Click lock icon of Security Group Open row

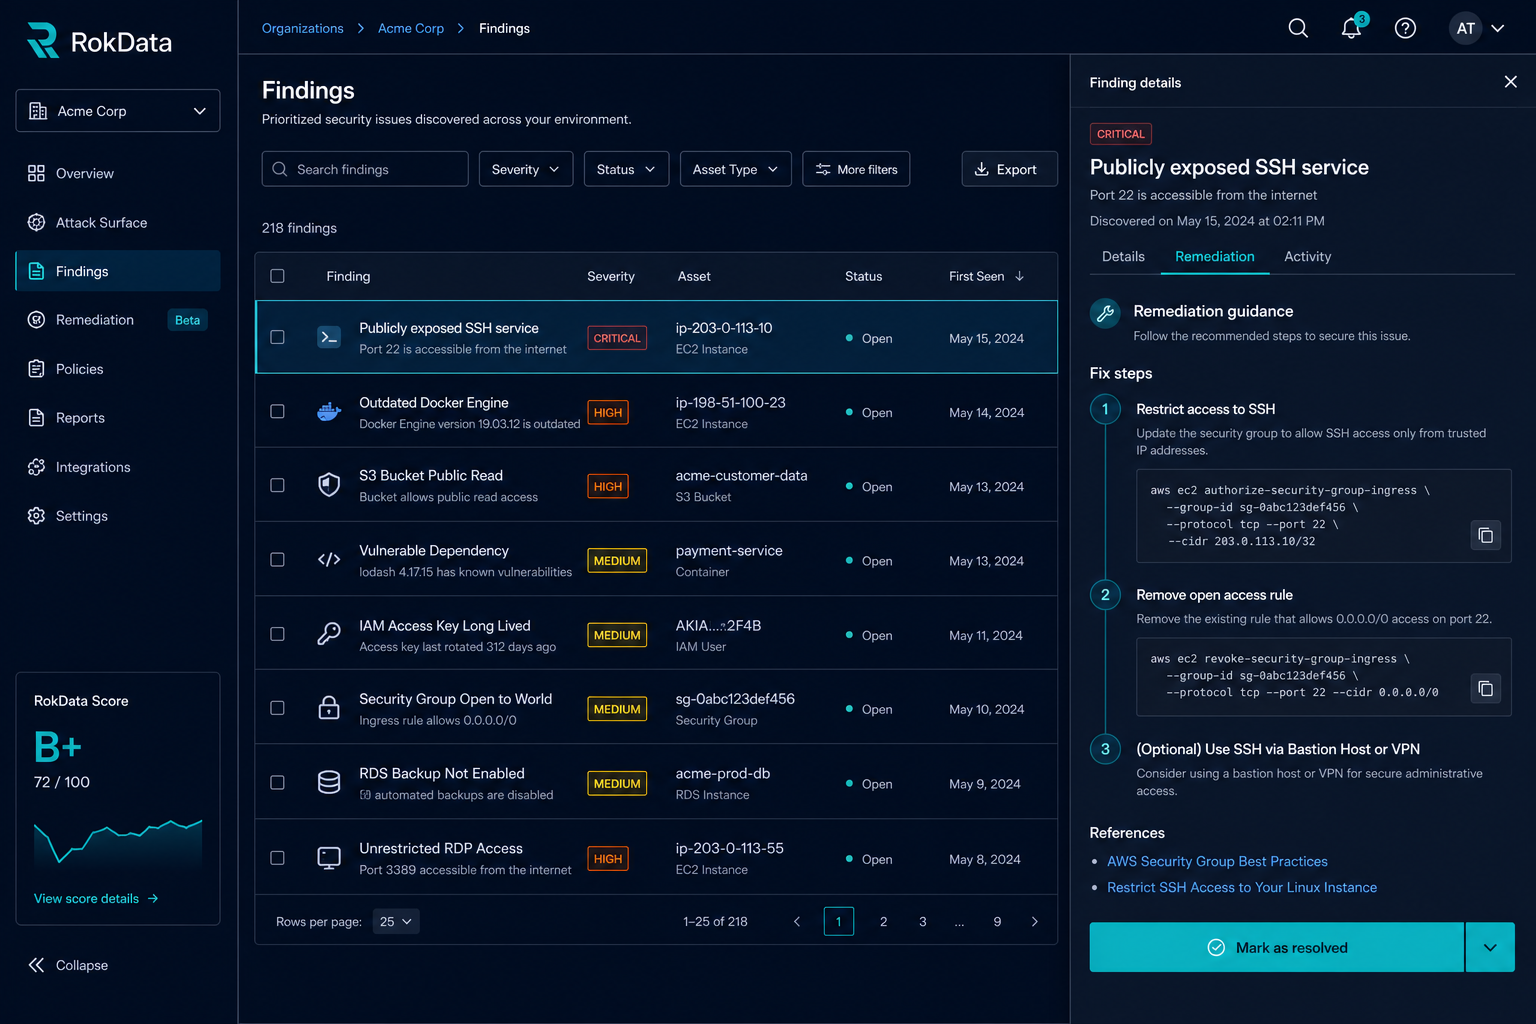point(329,708)
